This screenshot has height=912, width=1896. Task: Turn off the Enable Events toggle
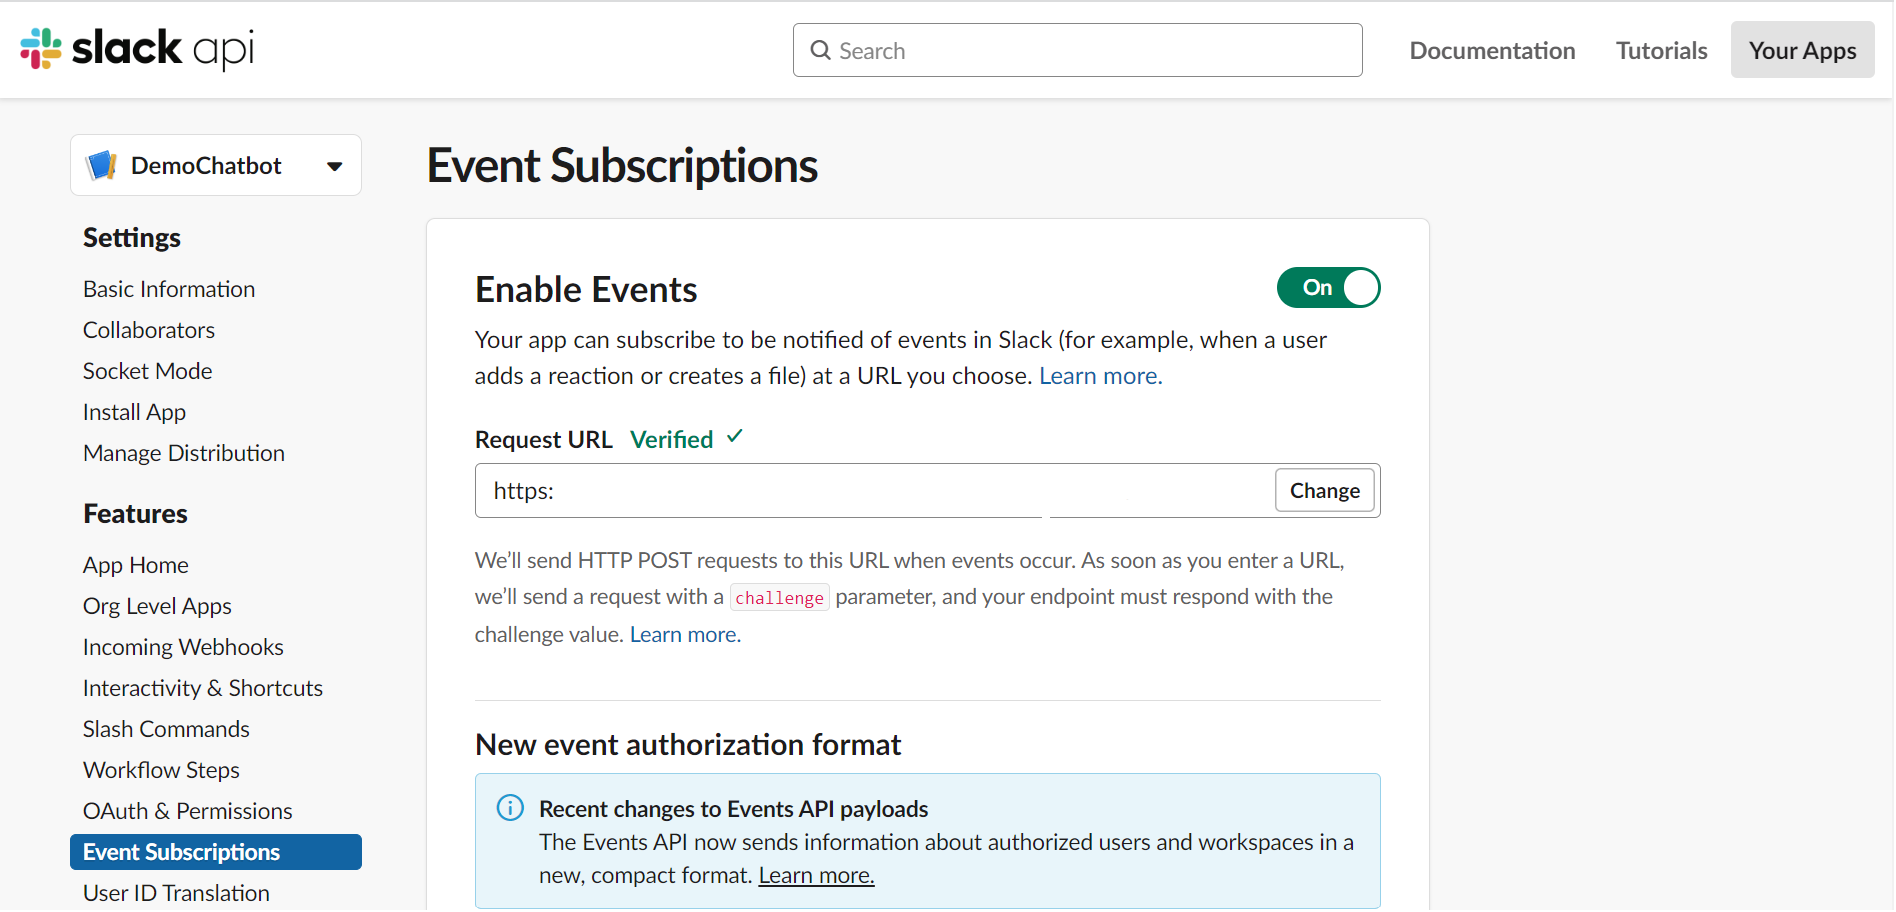[x=1328, y=288]
